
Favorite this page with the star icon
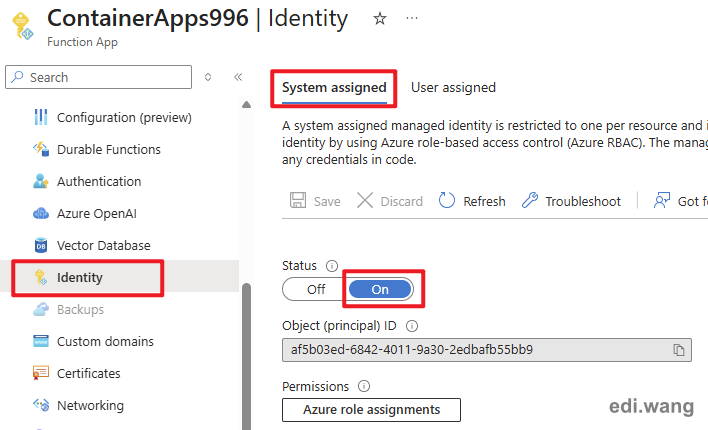379,19
